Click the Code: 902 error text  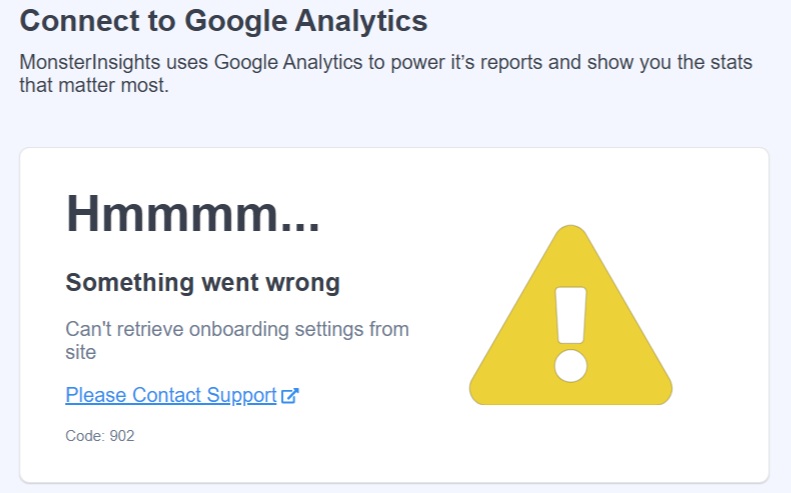pyautogui.click(x=100, y=436)
